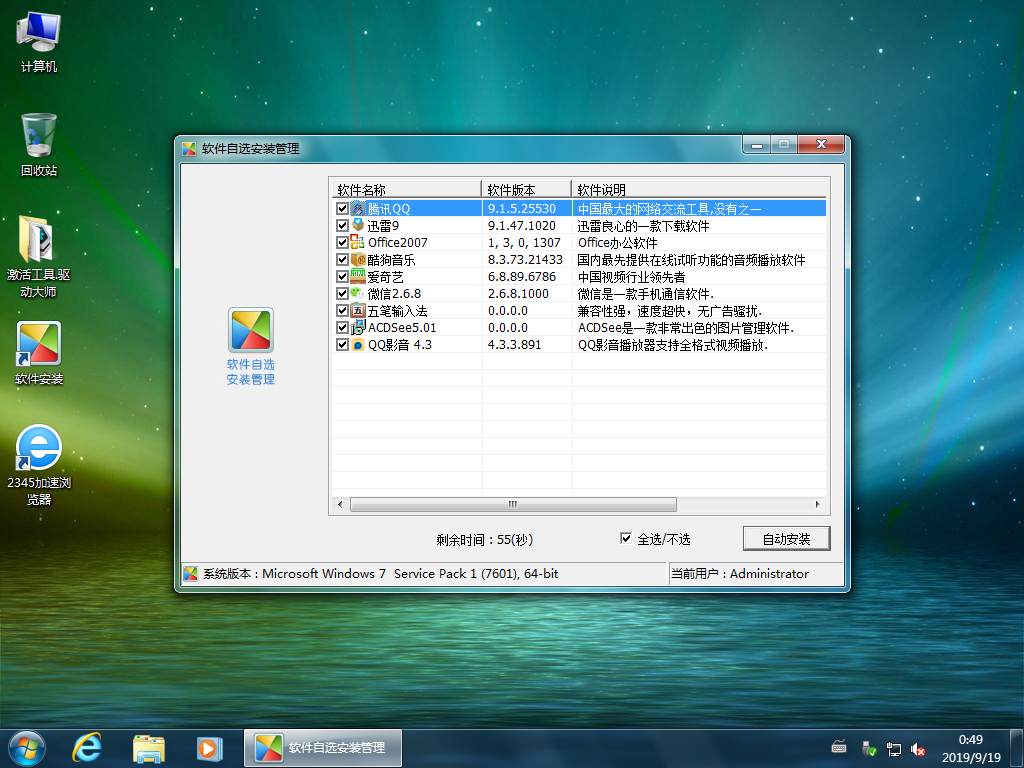Click the 当前用户 Administrator status text

740,573
